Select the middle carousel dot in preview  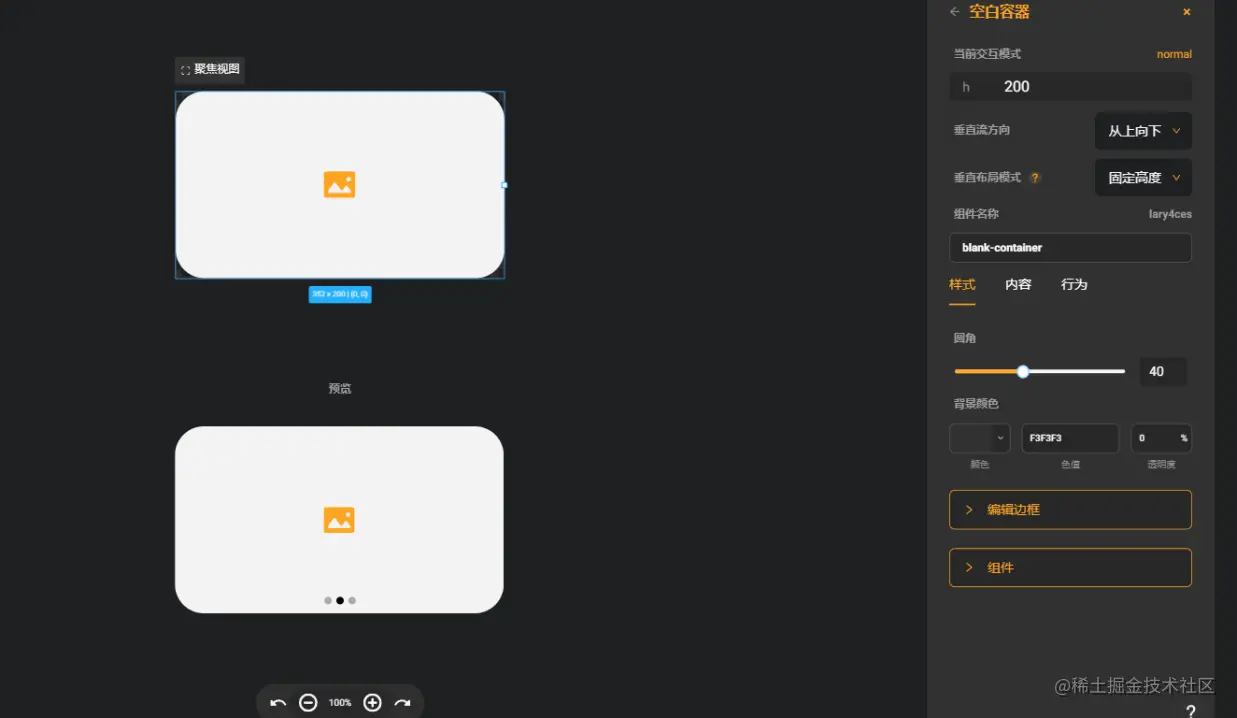340,601
